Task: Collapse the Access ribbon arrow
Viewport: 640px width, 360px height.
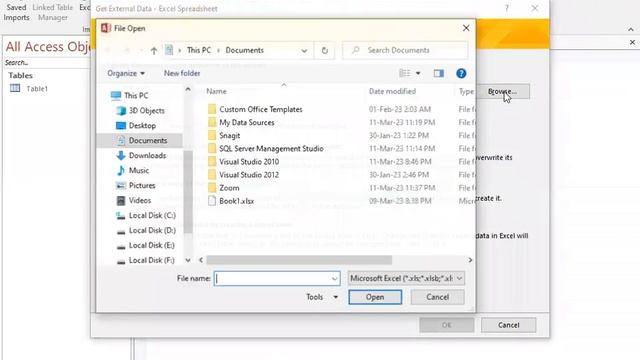Action: (x=631, y=29)
